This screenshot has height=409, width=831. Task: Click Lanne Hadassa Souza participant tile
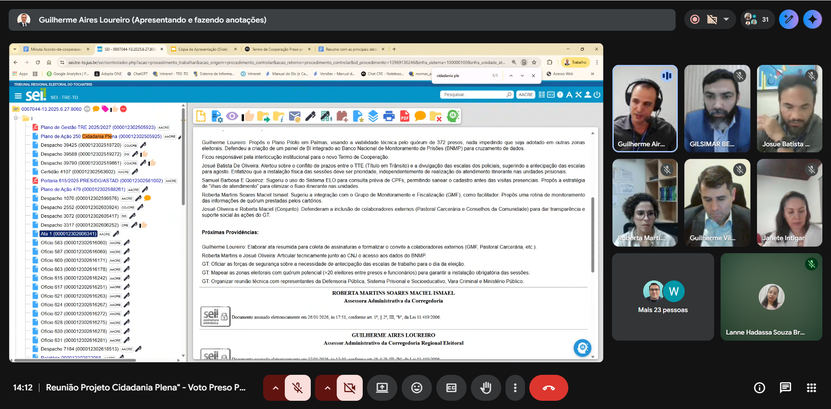(771, 297)
